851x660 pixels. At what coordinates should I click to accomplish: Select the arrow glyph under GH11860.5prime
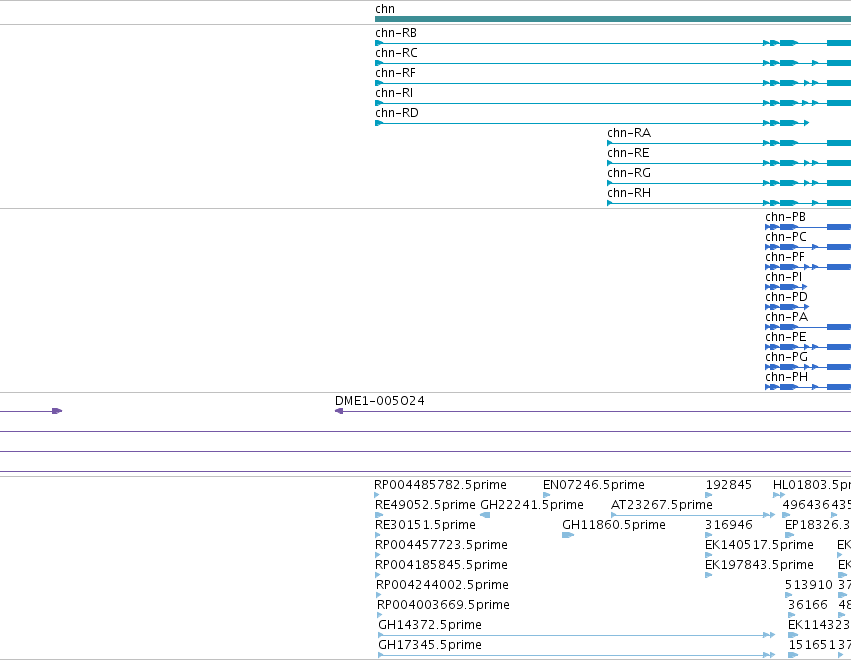(x=568, y=535)
